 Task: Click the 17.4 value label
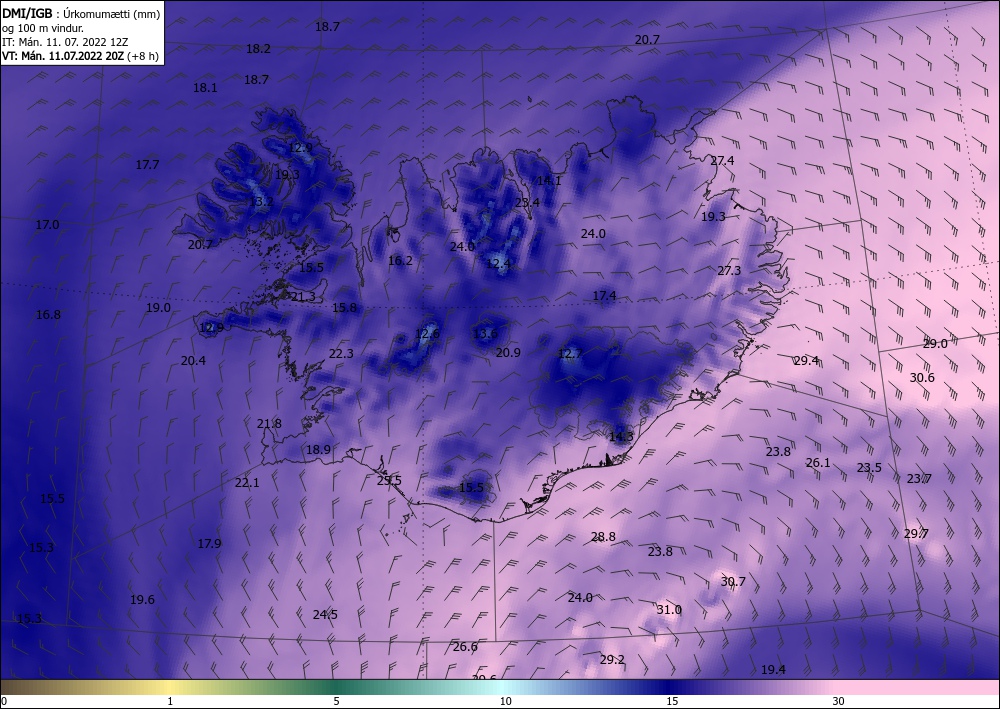point(605,296)
